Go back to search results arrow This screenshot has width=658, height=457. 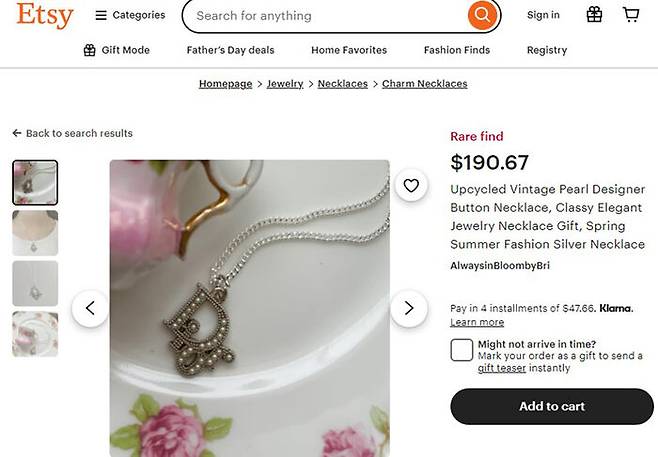(72, 133)
